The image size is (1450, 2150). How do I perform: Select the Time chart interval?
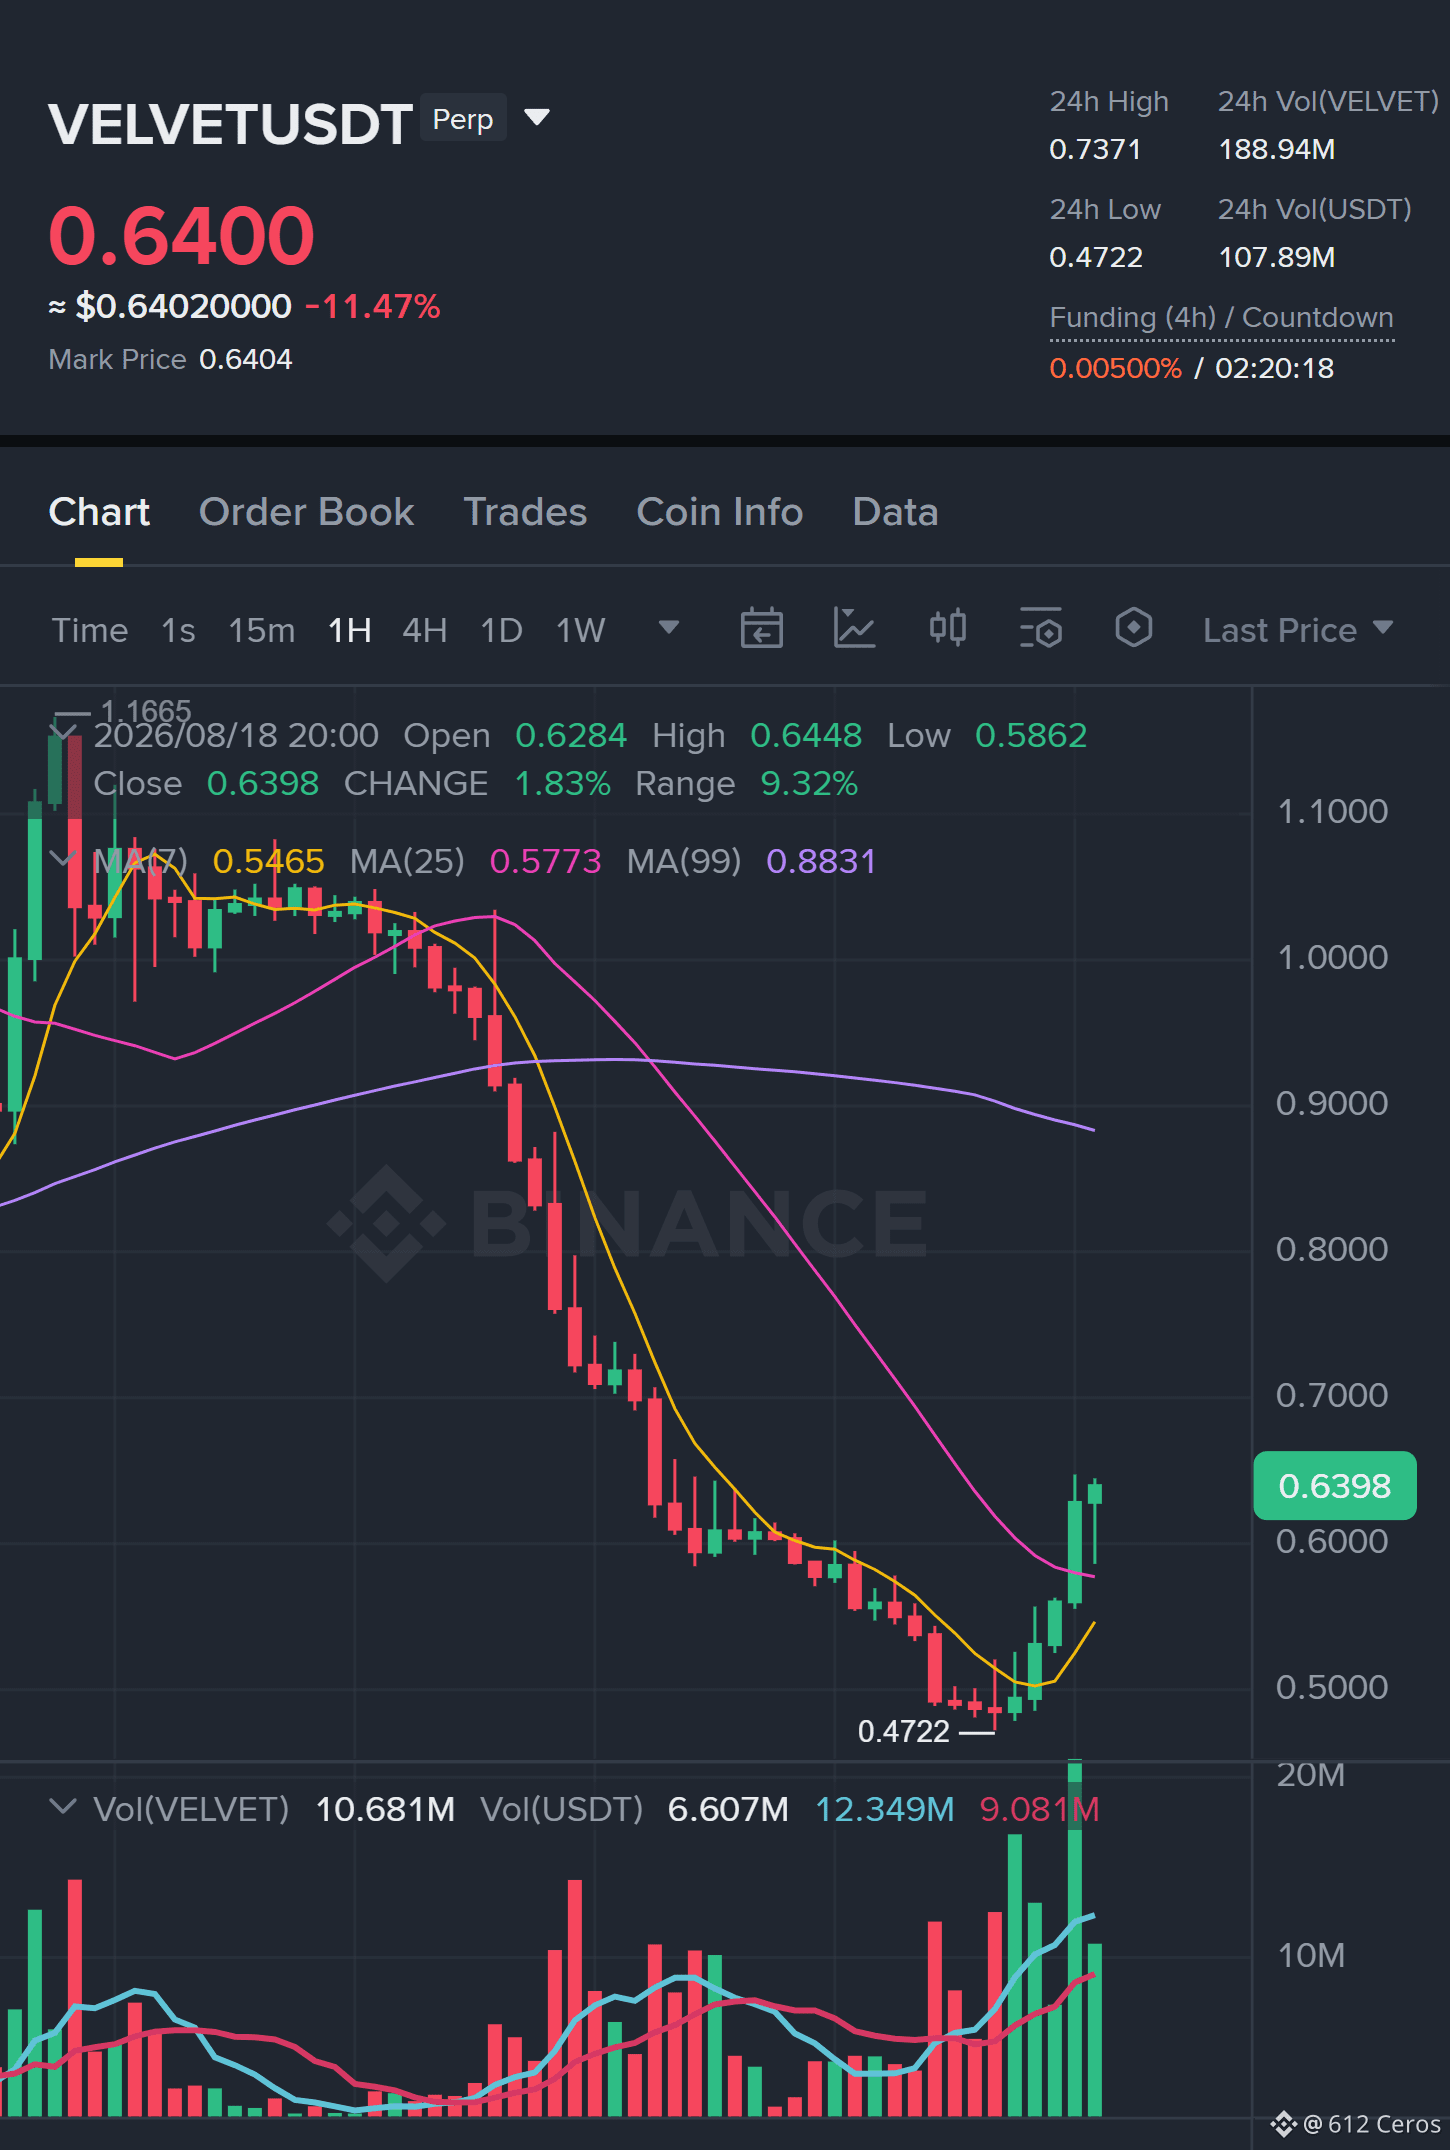(90, 630)
